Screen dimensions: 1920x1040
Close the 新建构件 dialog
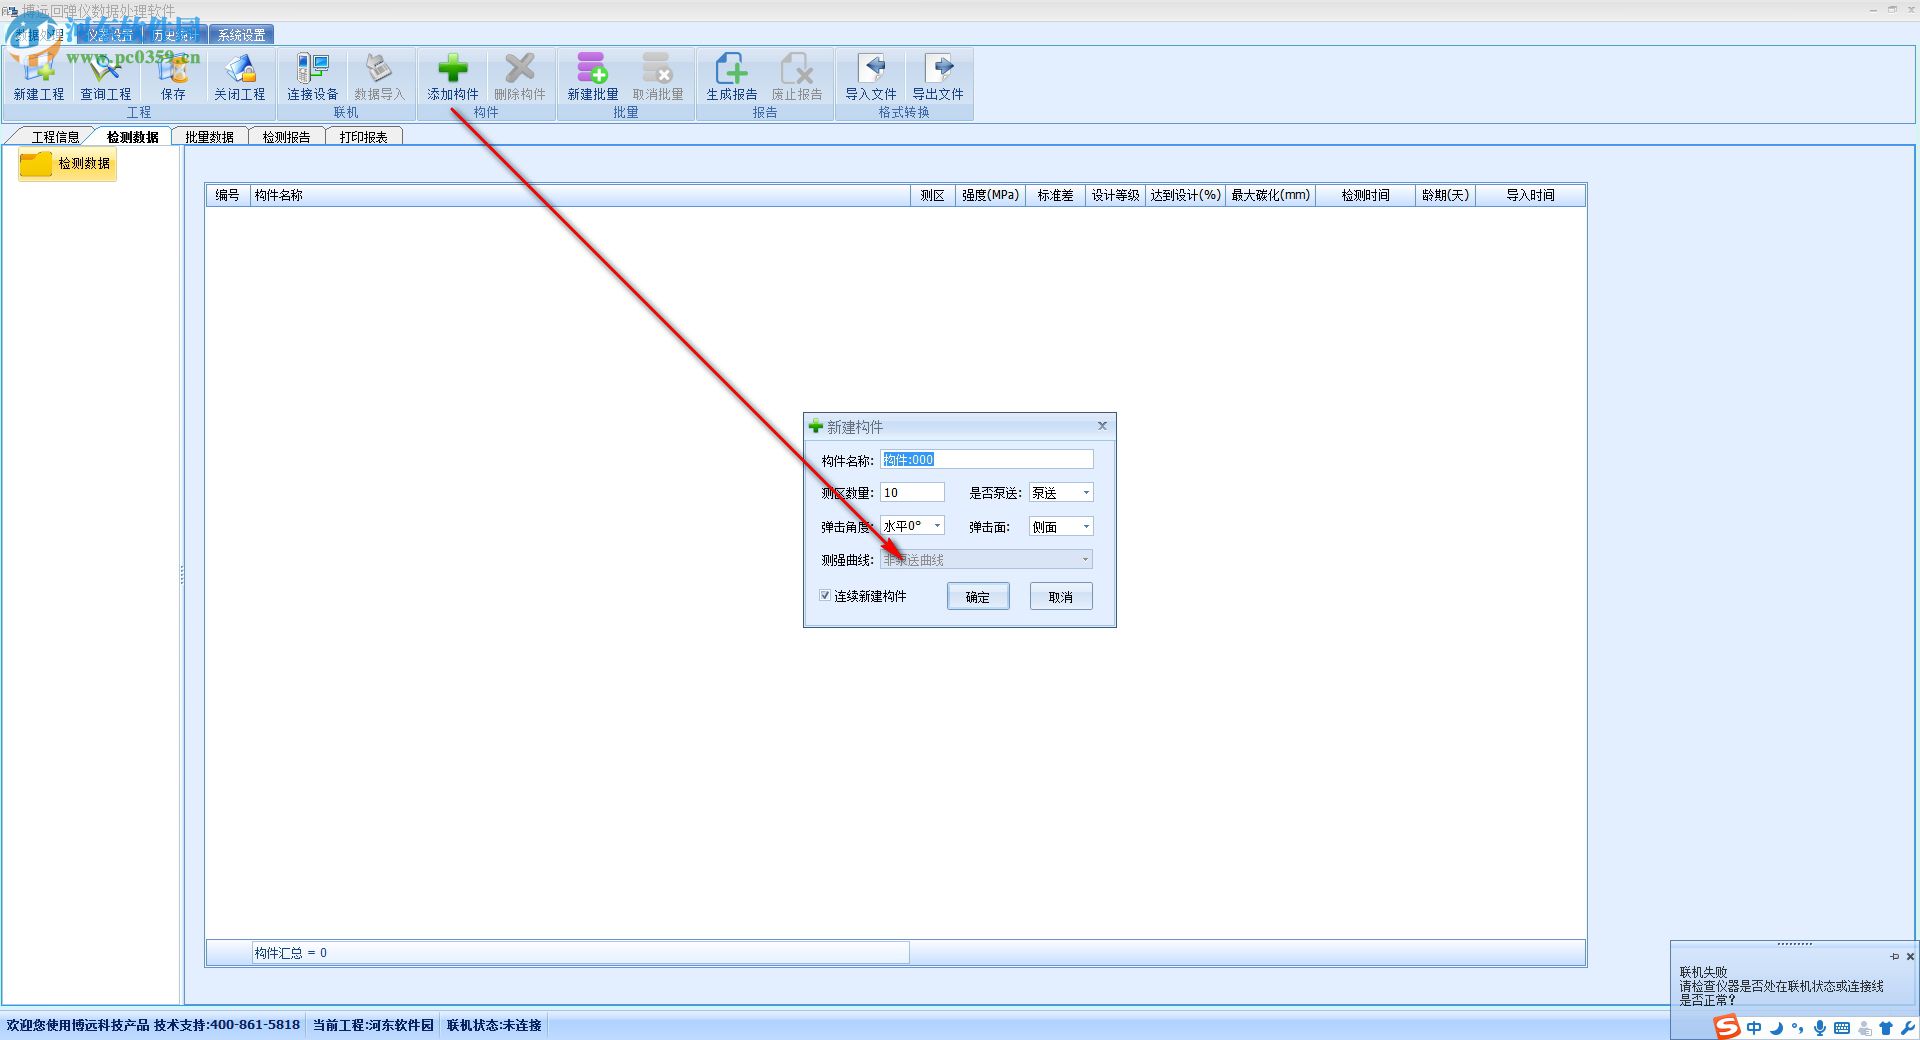(1102, 426)
